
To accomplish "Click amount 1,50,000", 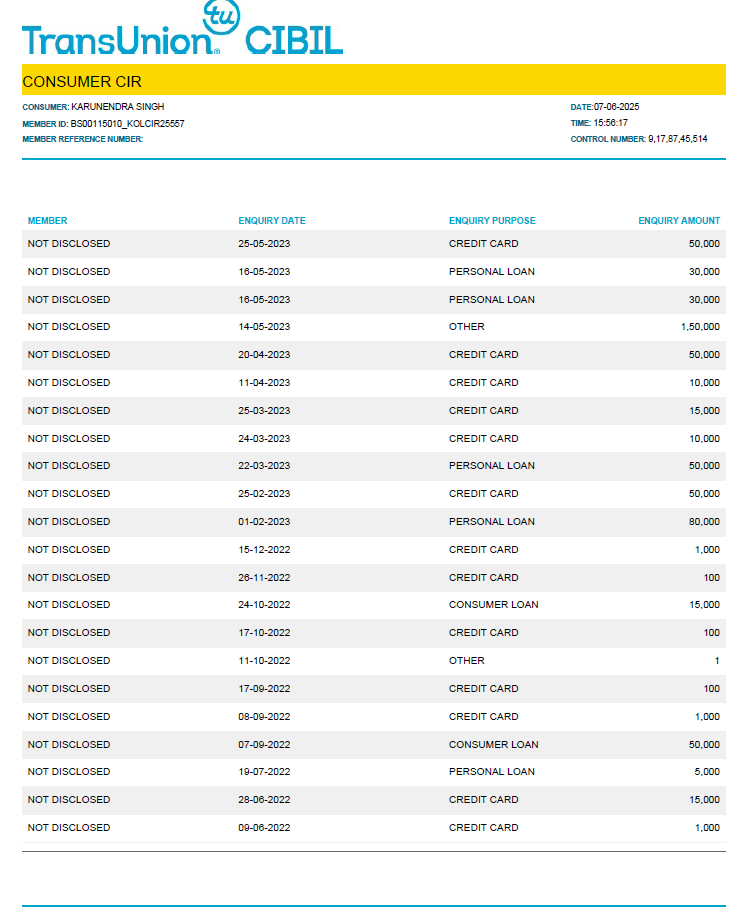I will (x=700, y=327).
